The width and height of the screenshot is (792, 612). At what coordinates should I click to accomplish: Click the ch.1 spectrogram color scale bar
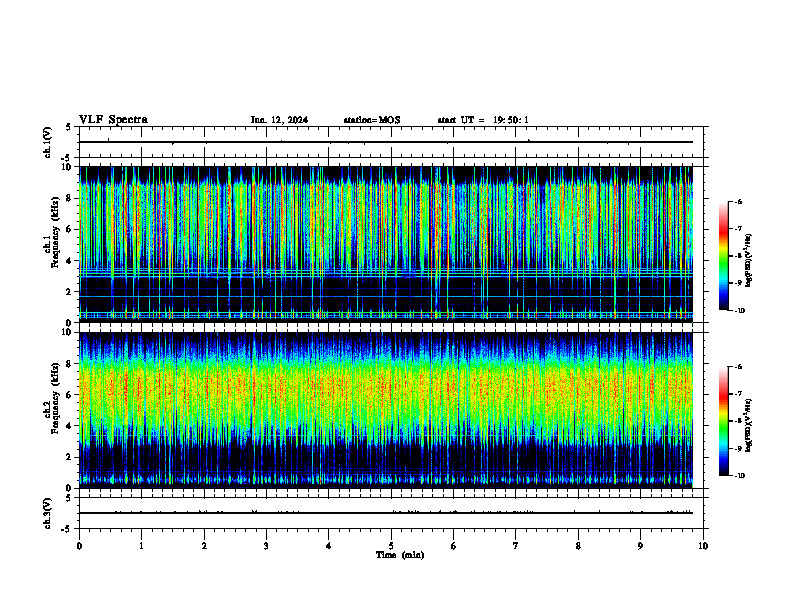pos(724,256)
